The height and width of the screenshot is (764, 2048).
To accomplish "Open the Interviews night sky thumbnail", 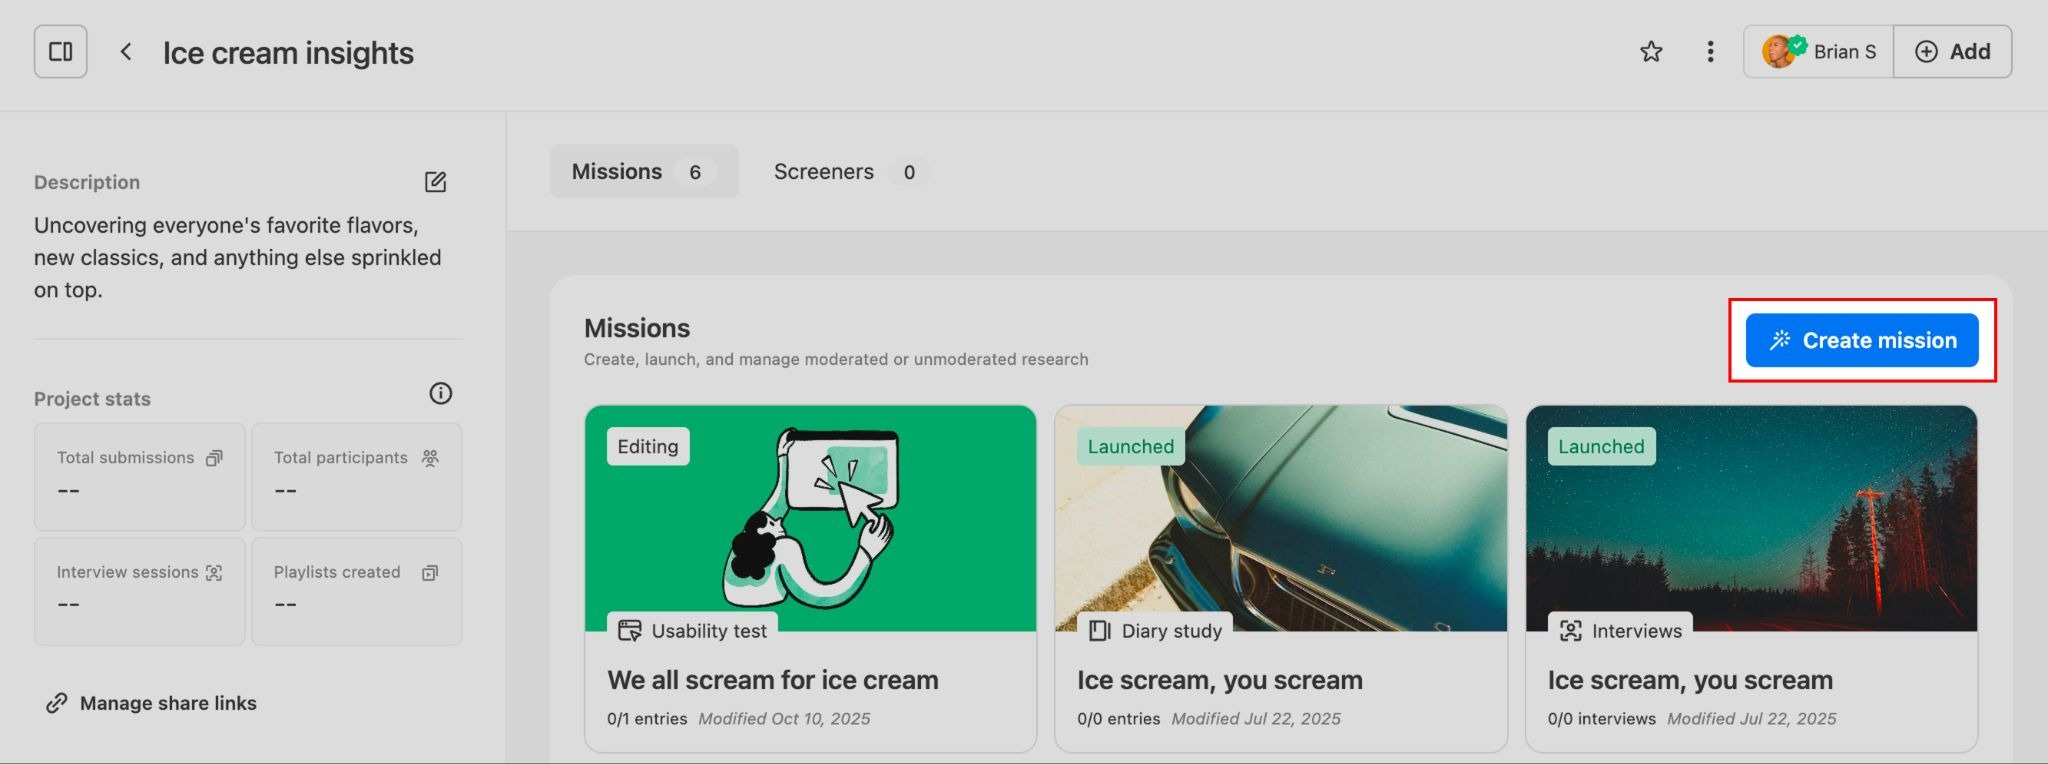I will [x=1751, y=518].
